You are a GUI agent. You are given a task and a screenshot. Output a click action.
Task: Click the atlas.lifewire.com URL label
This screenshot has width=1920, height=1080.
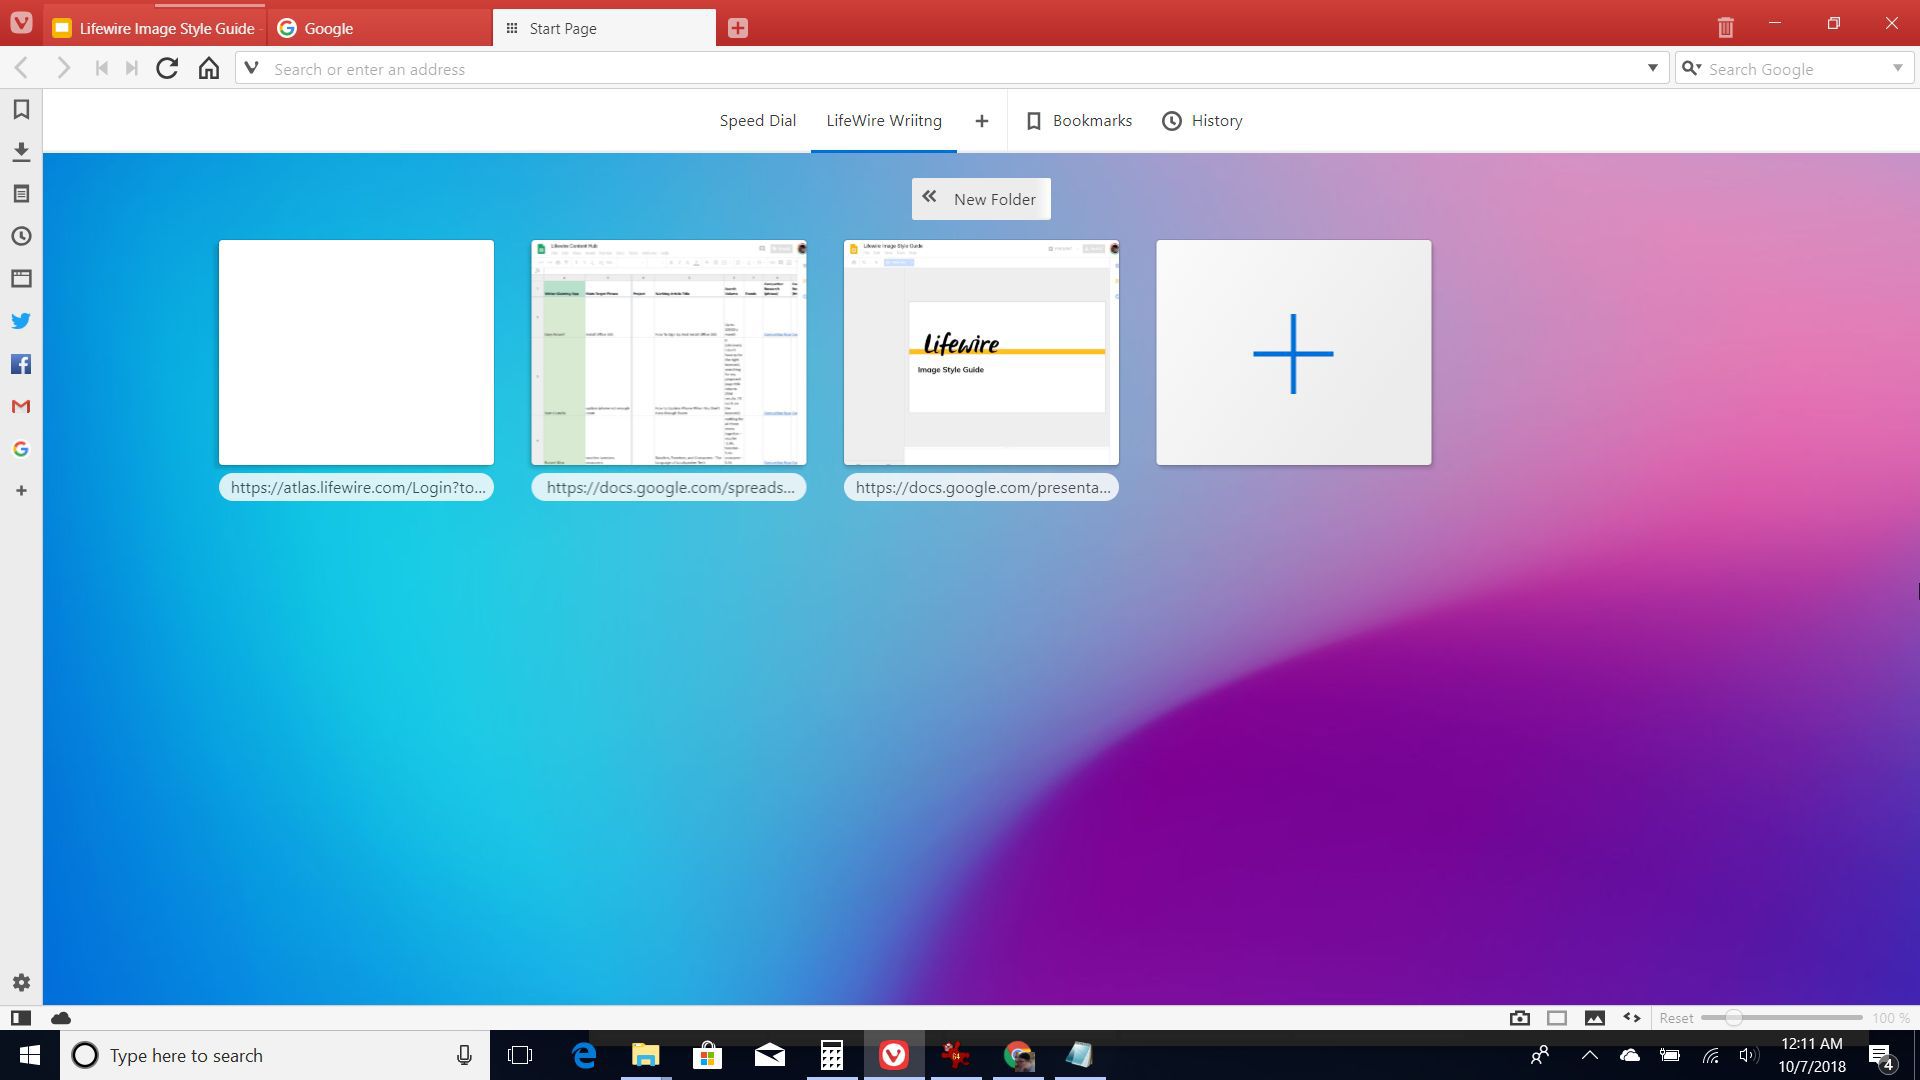[x=356, y=487]
